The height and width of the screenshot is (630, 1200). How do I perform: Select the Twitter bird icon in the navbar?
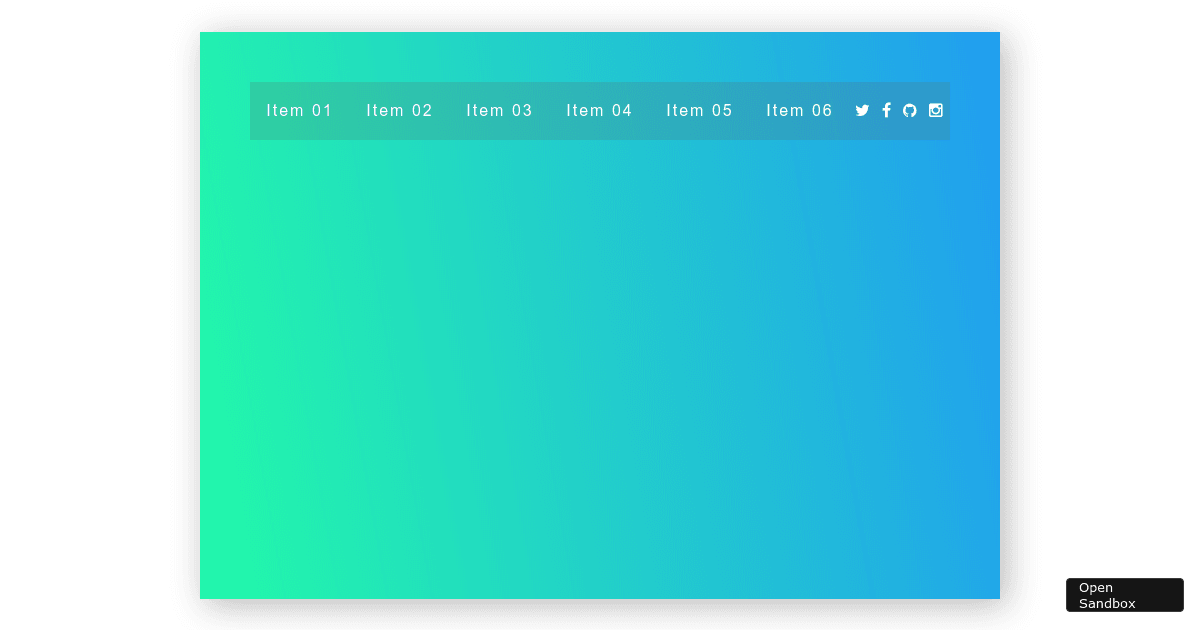pos(862,110)
